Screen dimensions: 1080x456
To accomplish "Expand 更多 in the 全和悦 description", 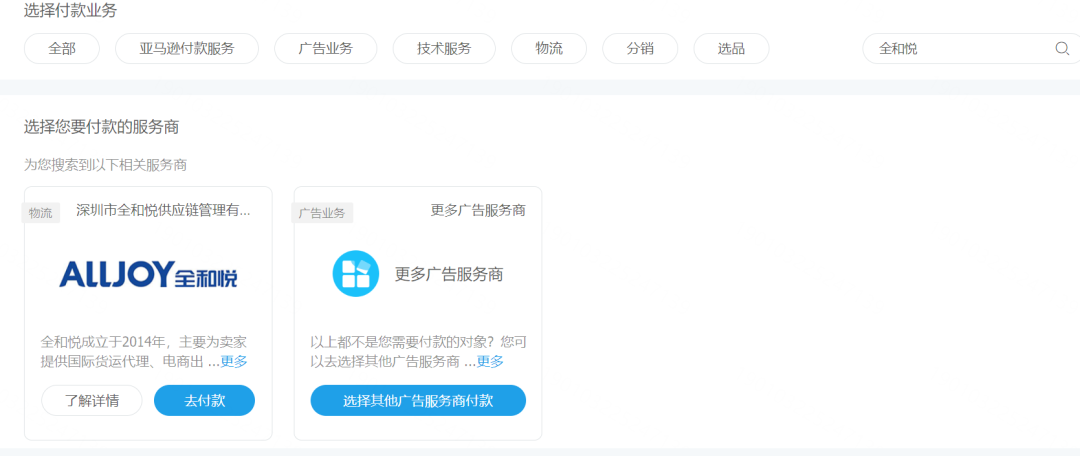I will (233, 362).
